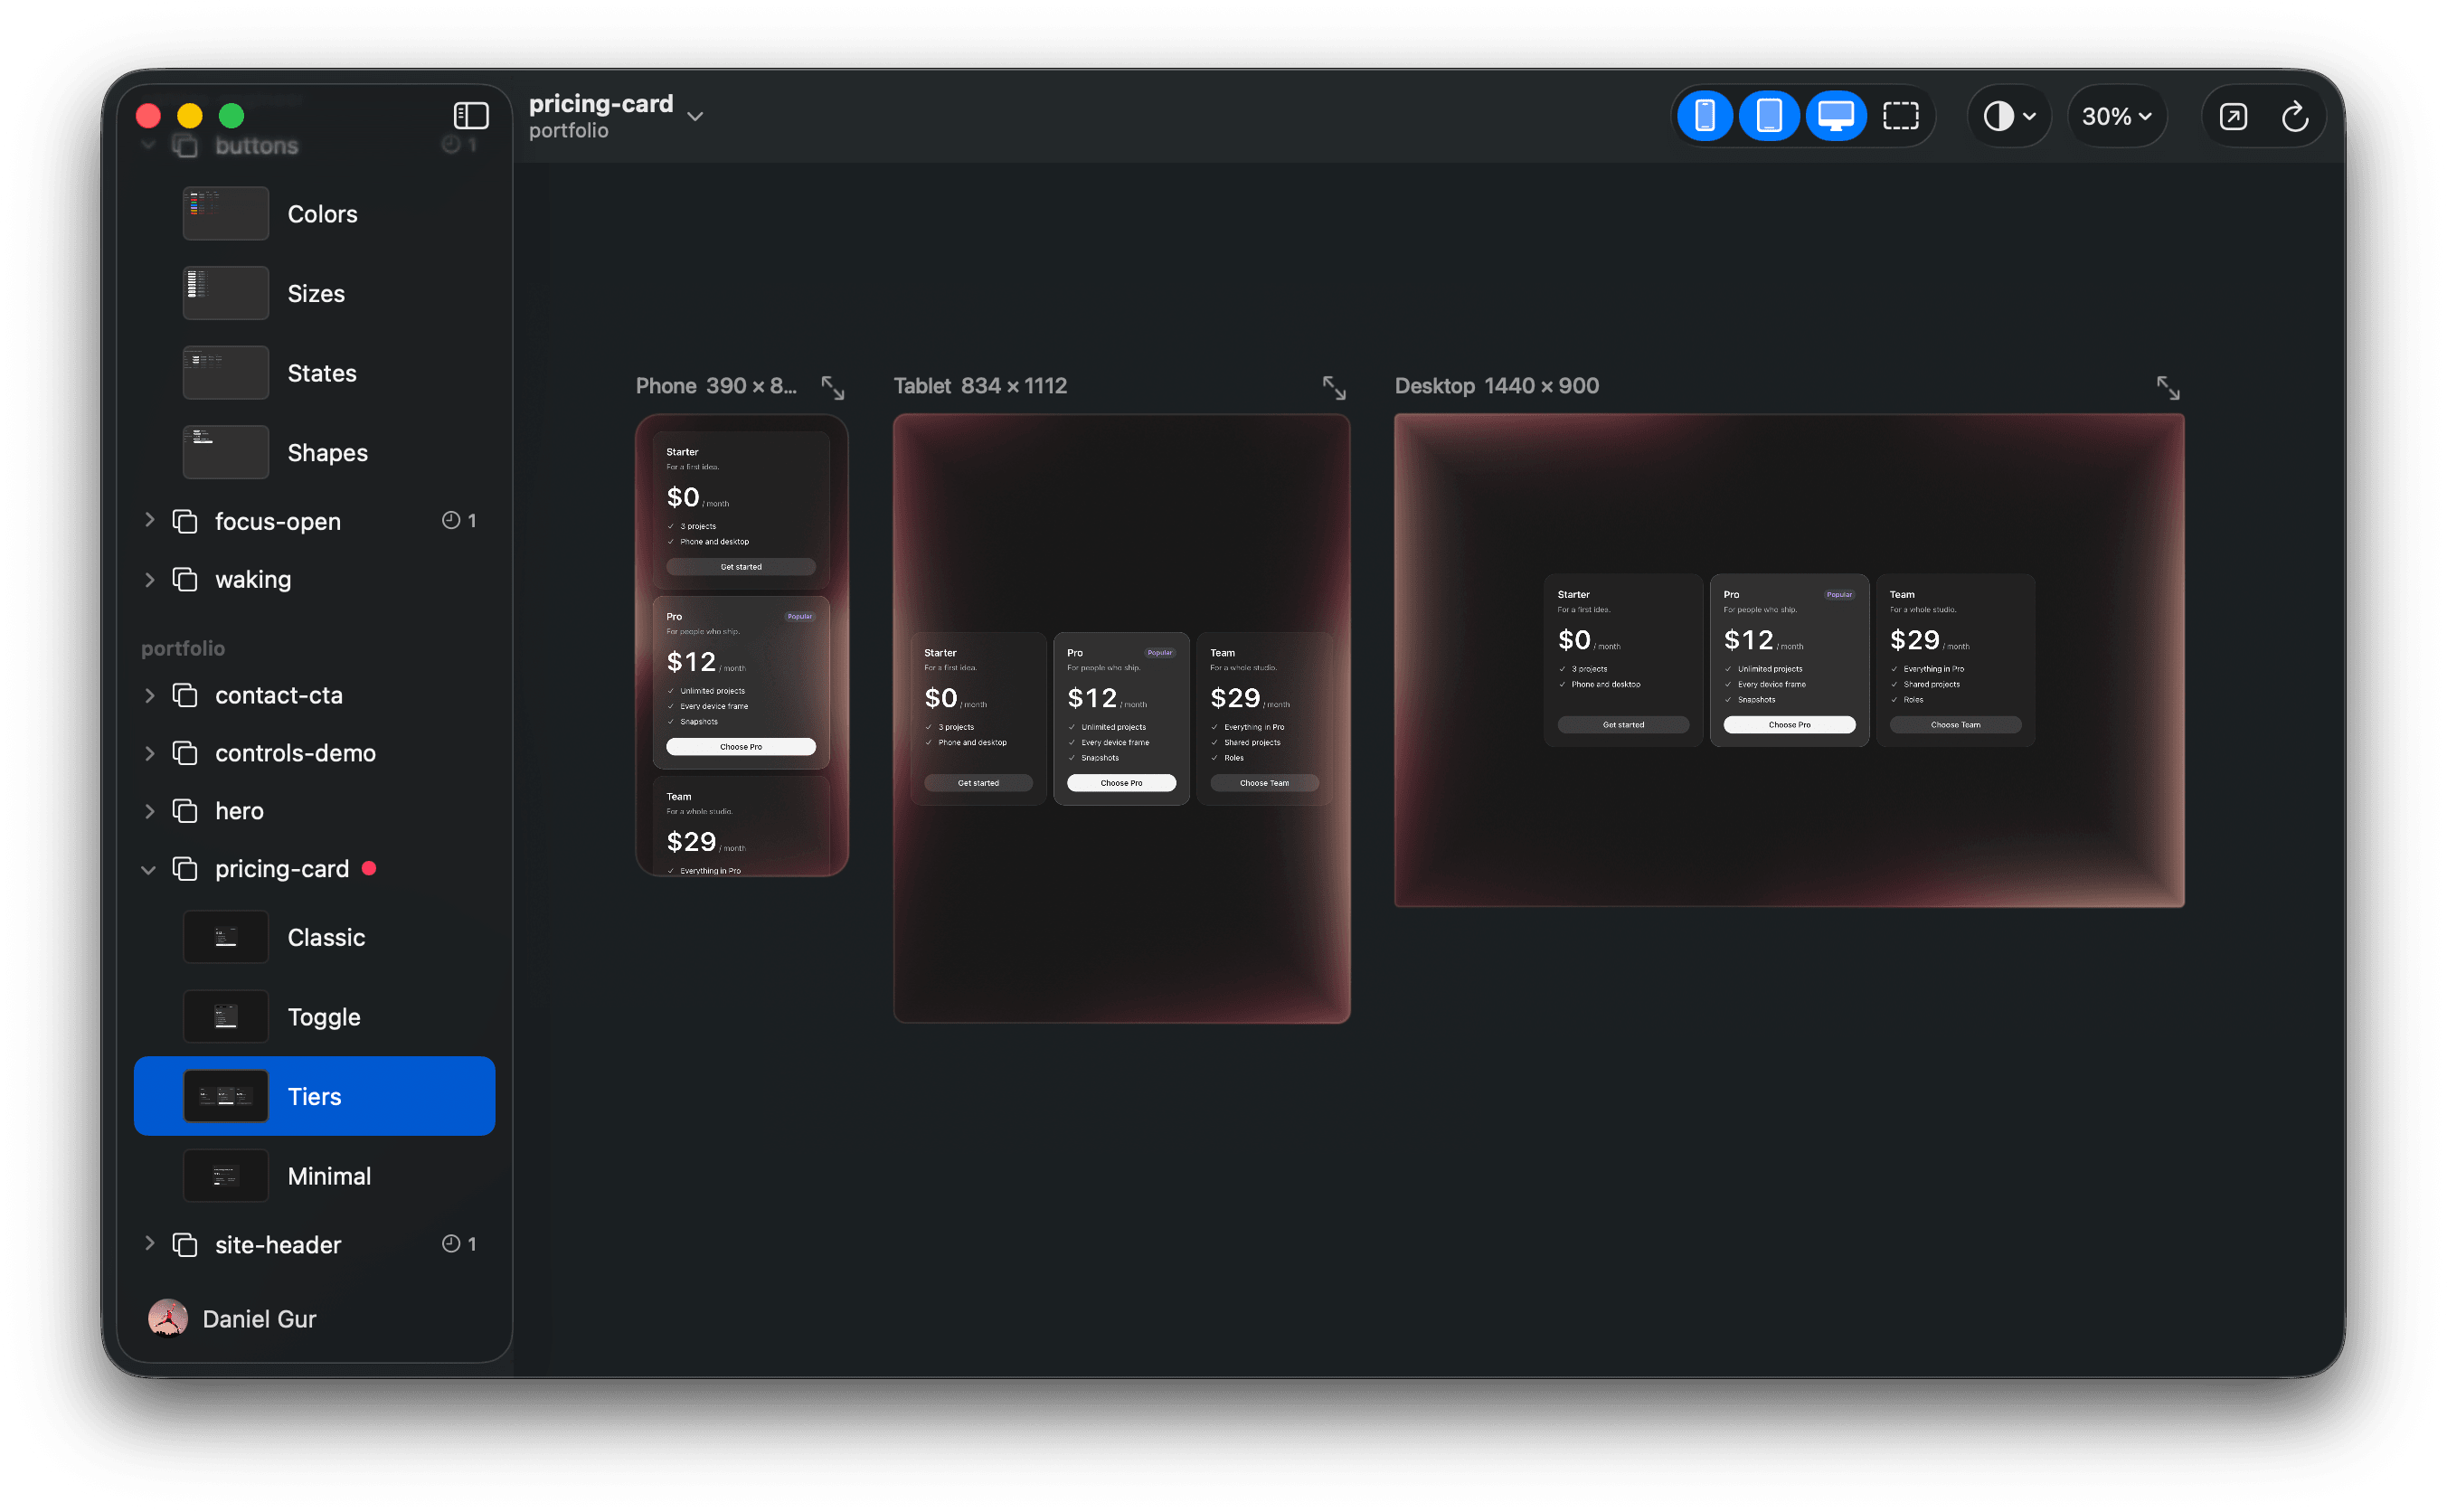Expand the contact-cta group
2447x1512 pixels.
coord(150,695)
